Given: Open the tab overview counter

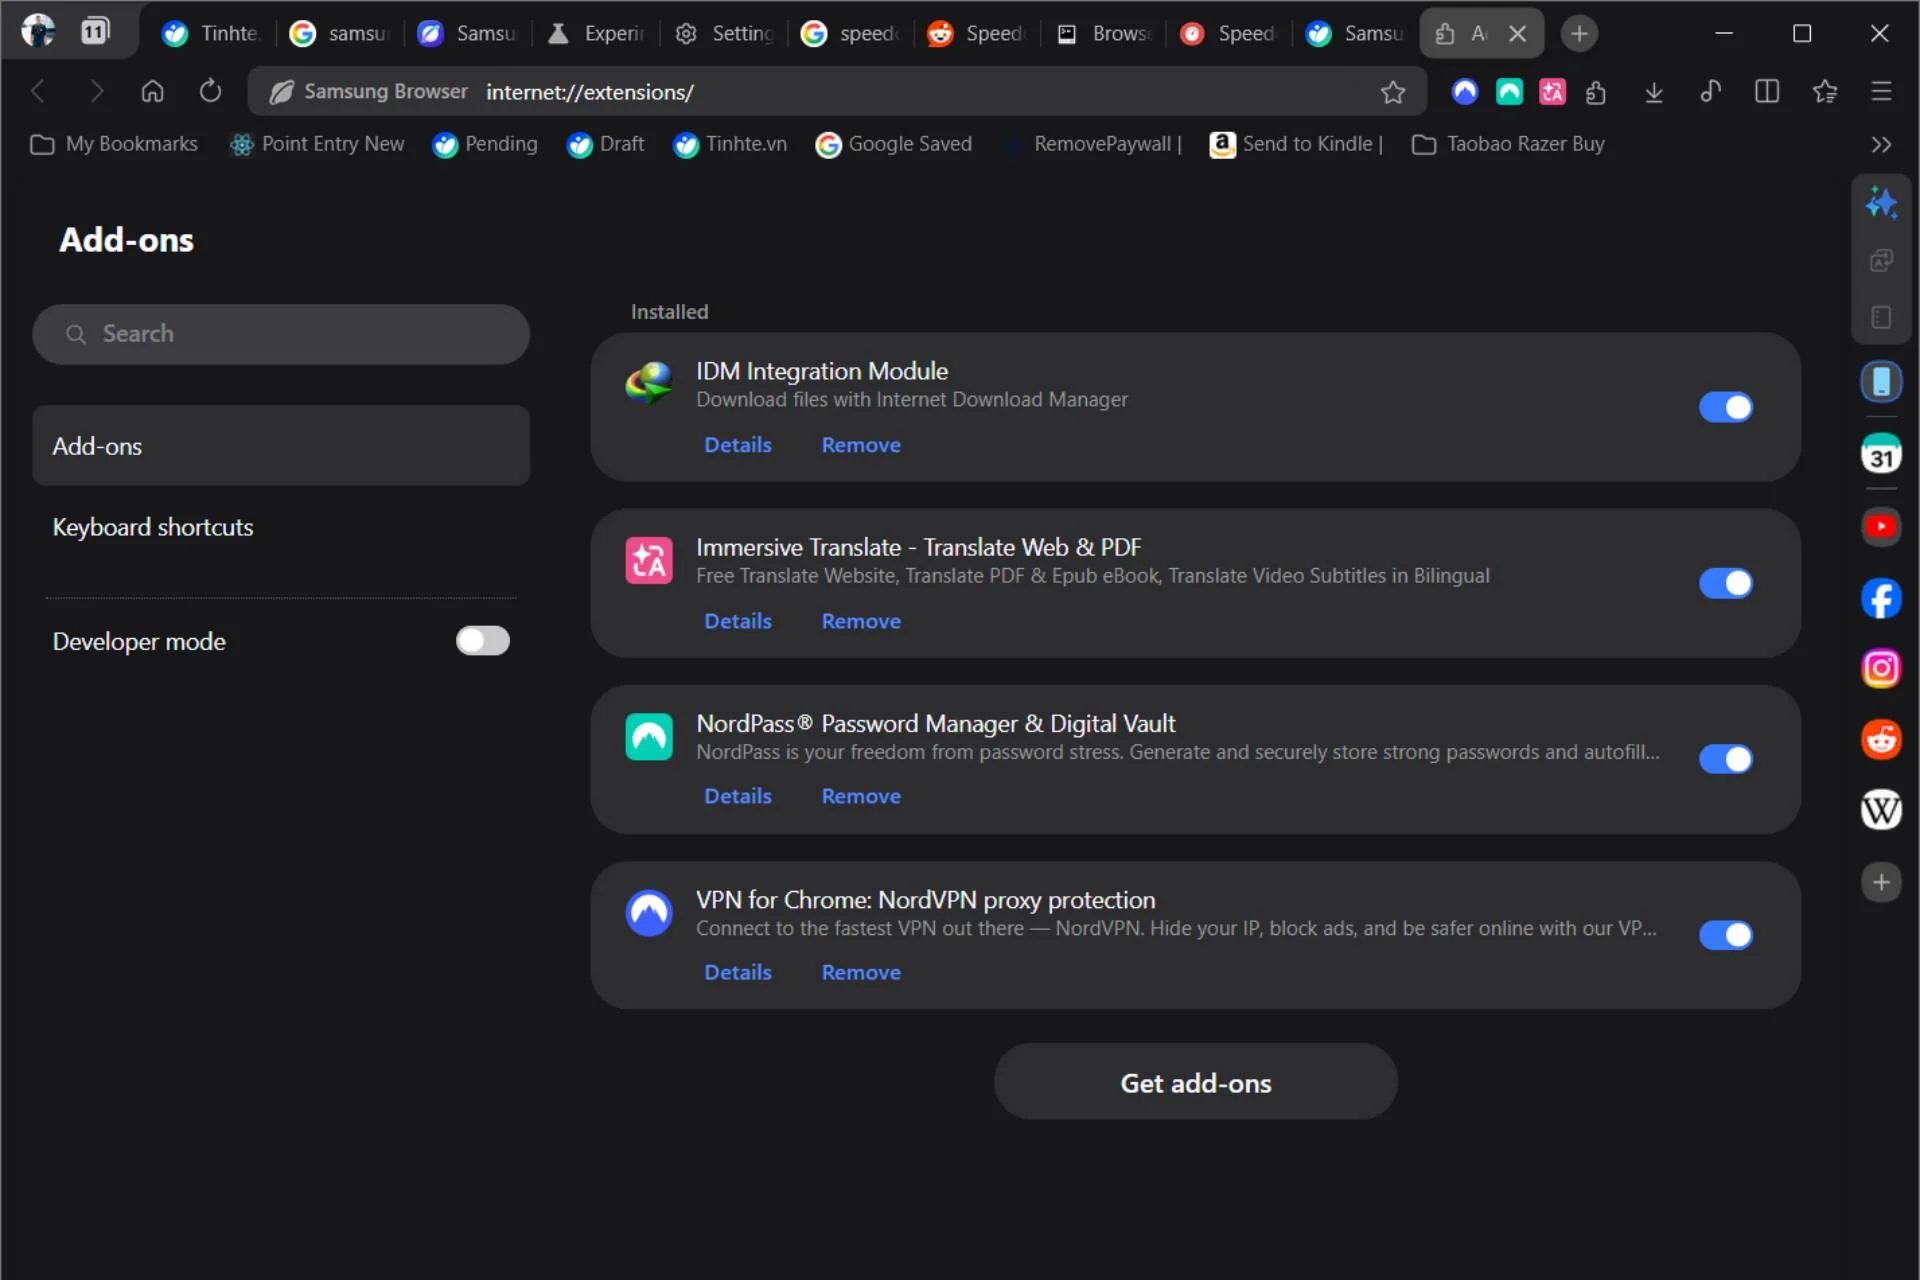Looking at the screenshot, I should pyautogui.click(x=94, y=31).
